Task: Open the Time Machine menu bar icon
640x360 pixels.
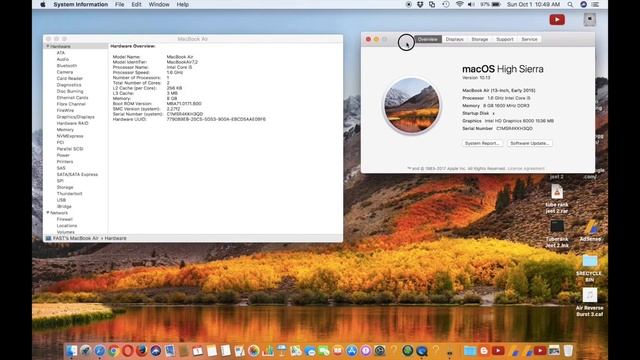Action: click(x=446, y=4)
